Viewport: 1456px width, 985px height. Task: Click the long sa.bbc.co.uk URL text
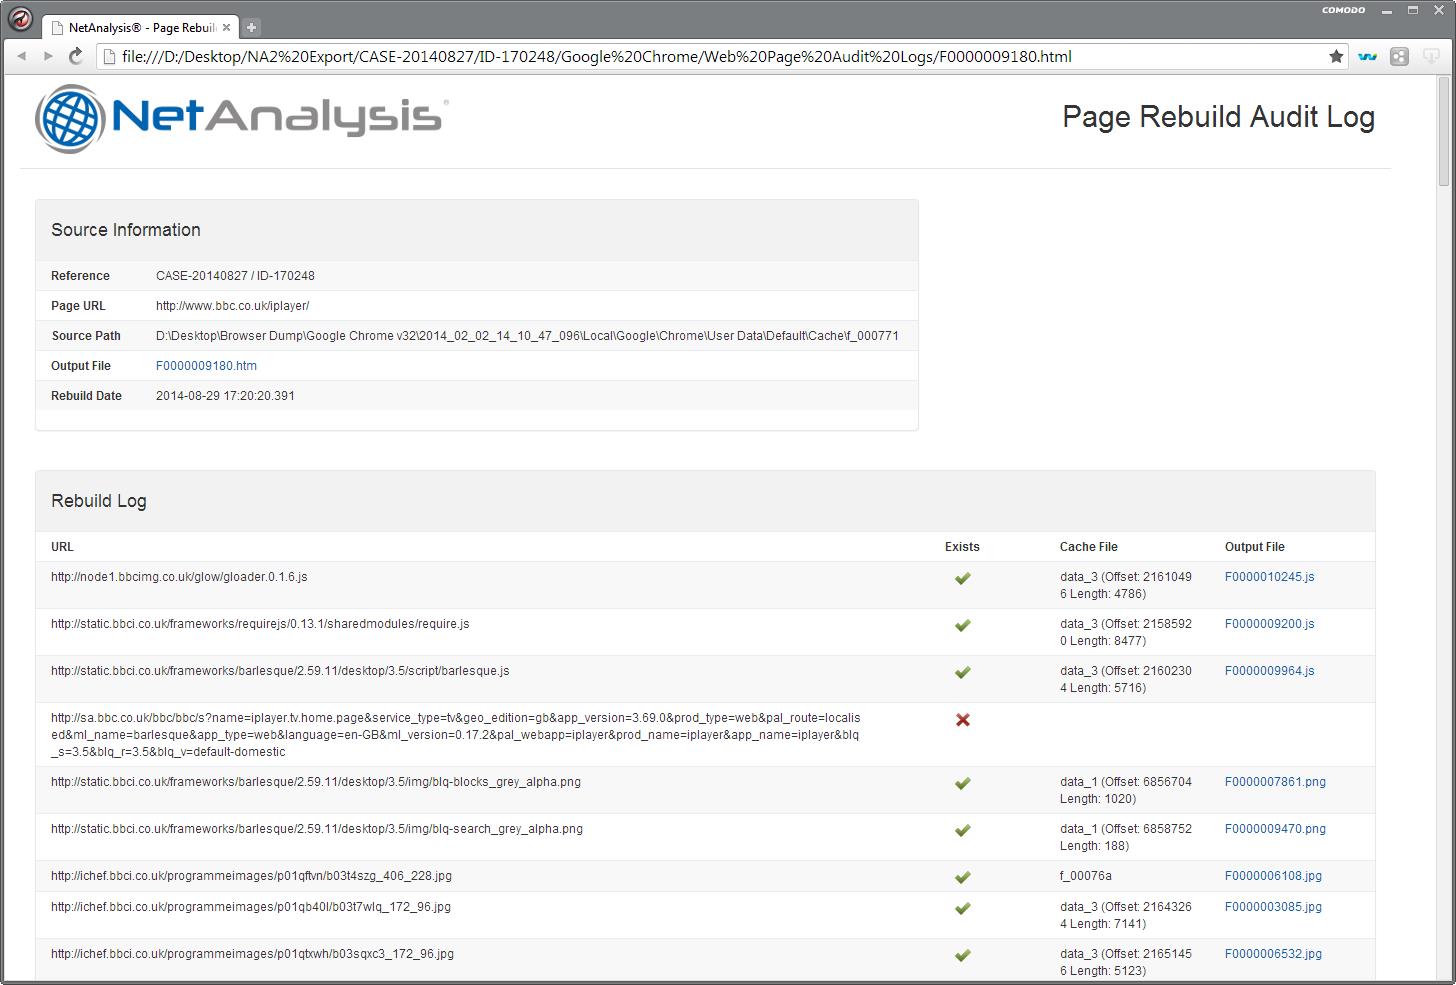456,735
